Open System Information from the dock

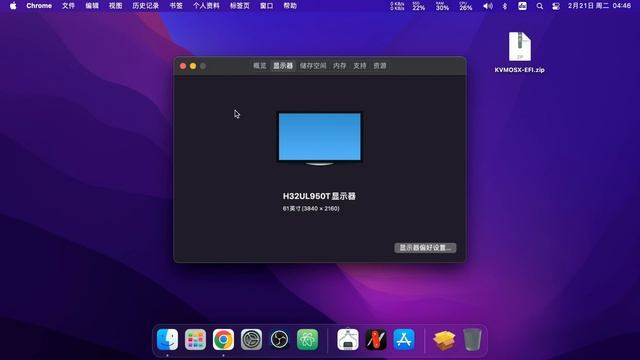[x=348, y=339]
